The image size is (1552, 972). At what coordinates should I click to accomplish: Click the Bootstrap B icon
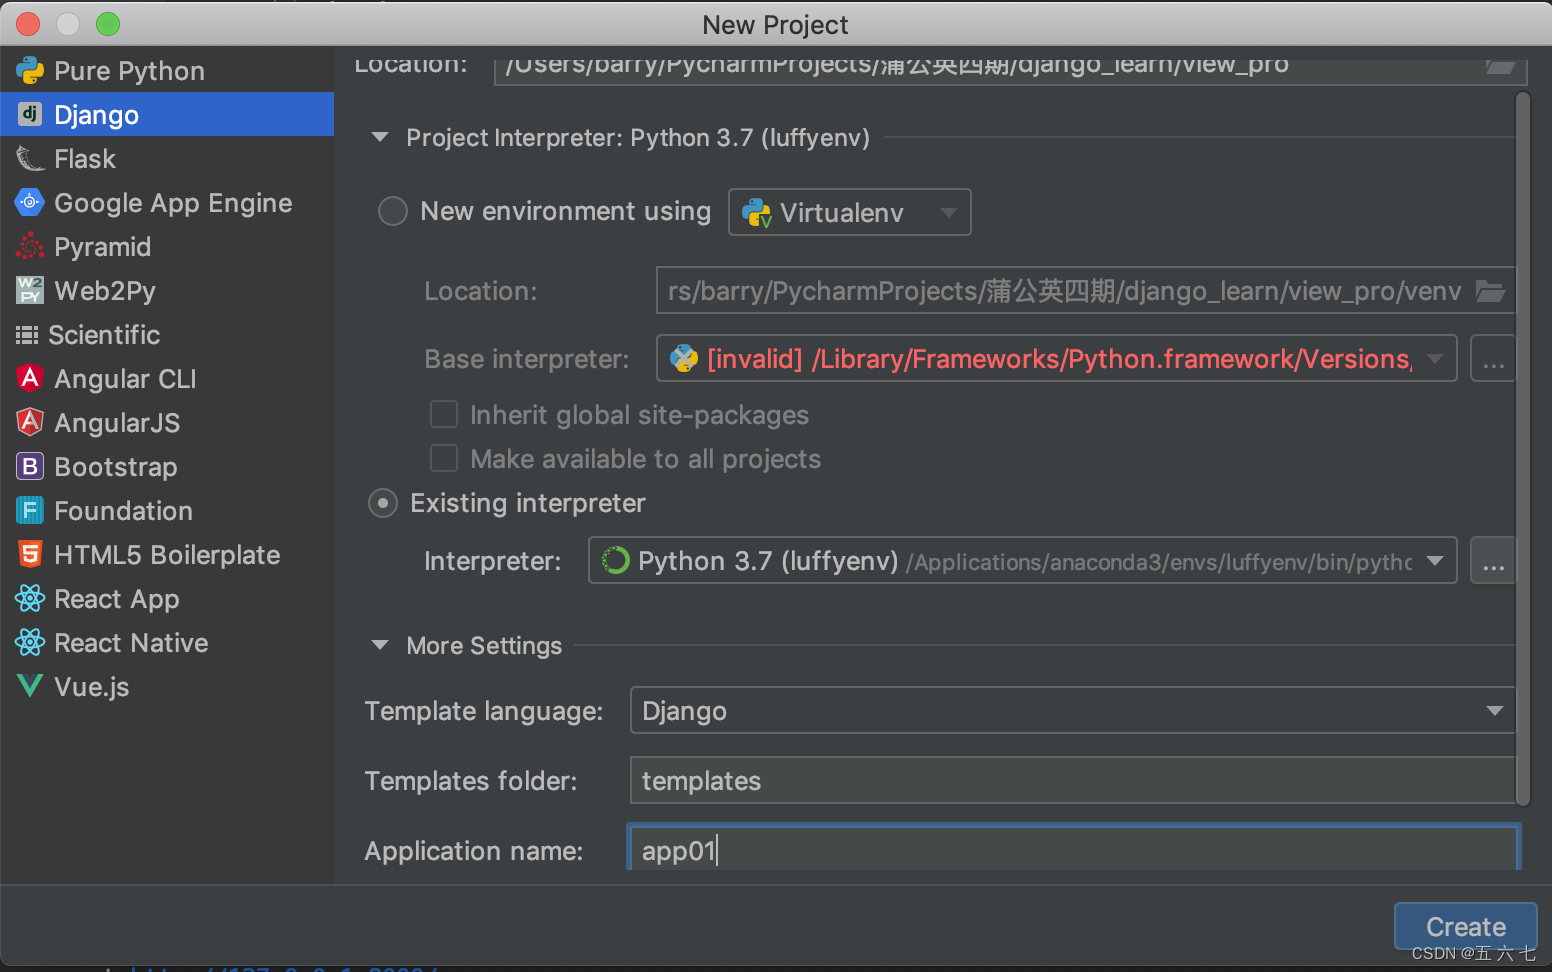(x=30, y=466)
